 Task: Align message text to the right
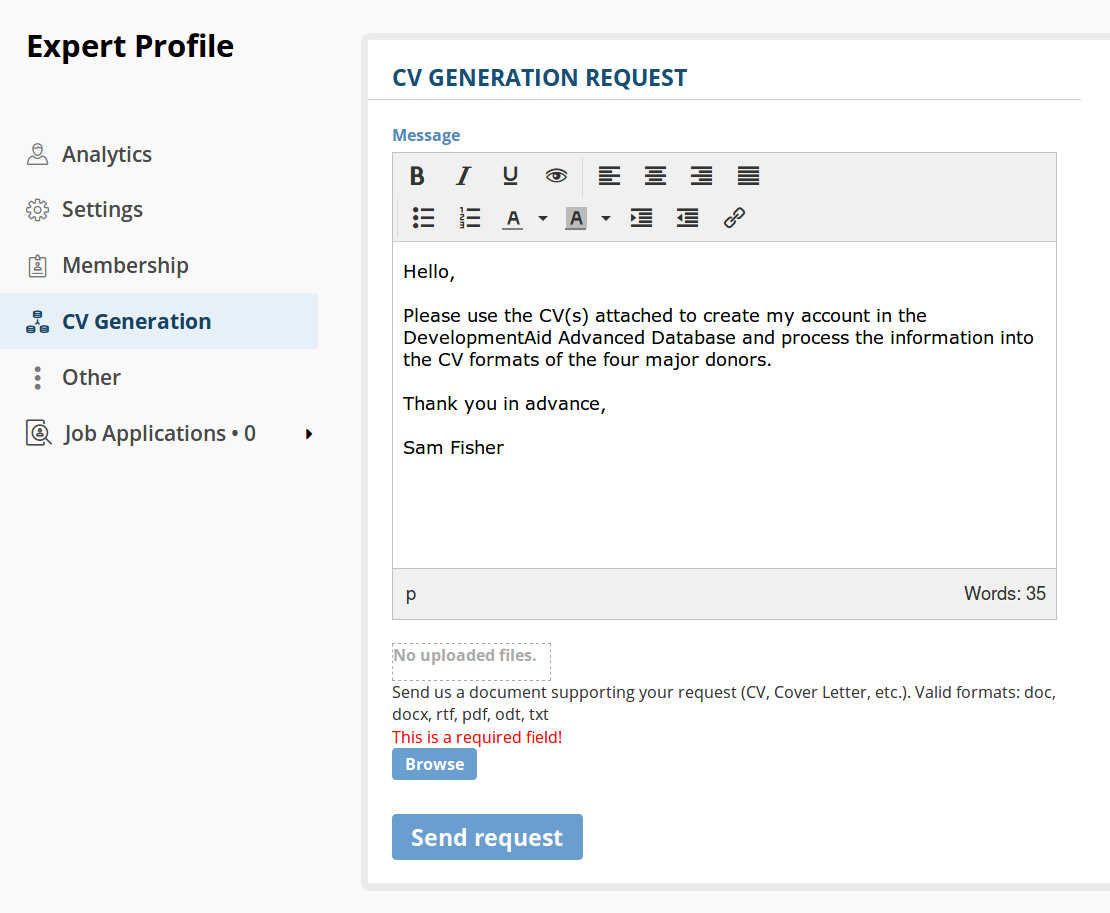pyautogui.click(x=701, y=176)
